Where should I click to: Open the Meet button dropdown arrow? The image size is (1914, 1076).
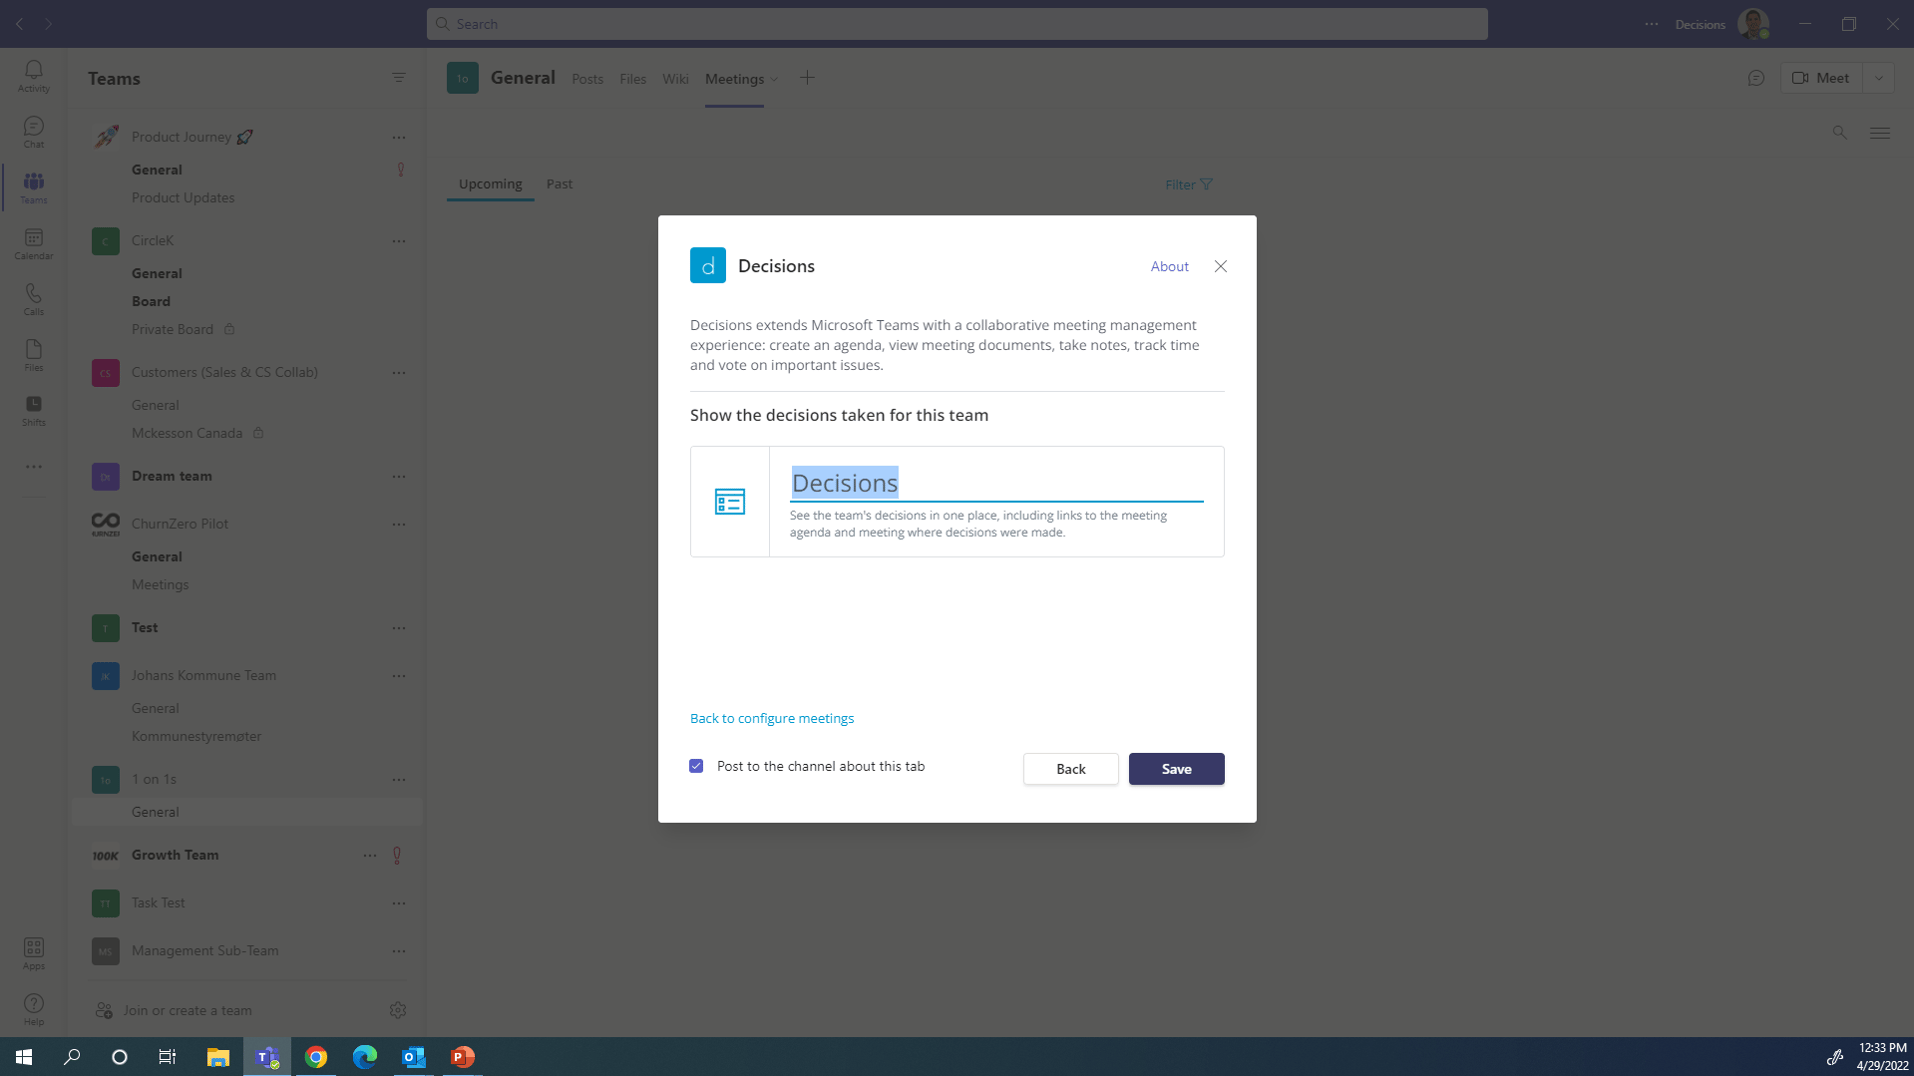(1879, 77)
